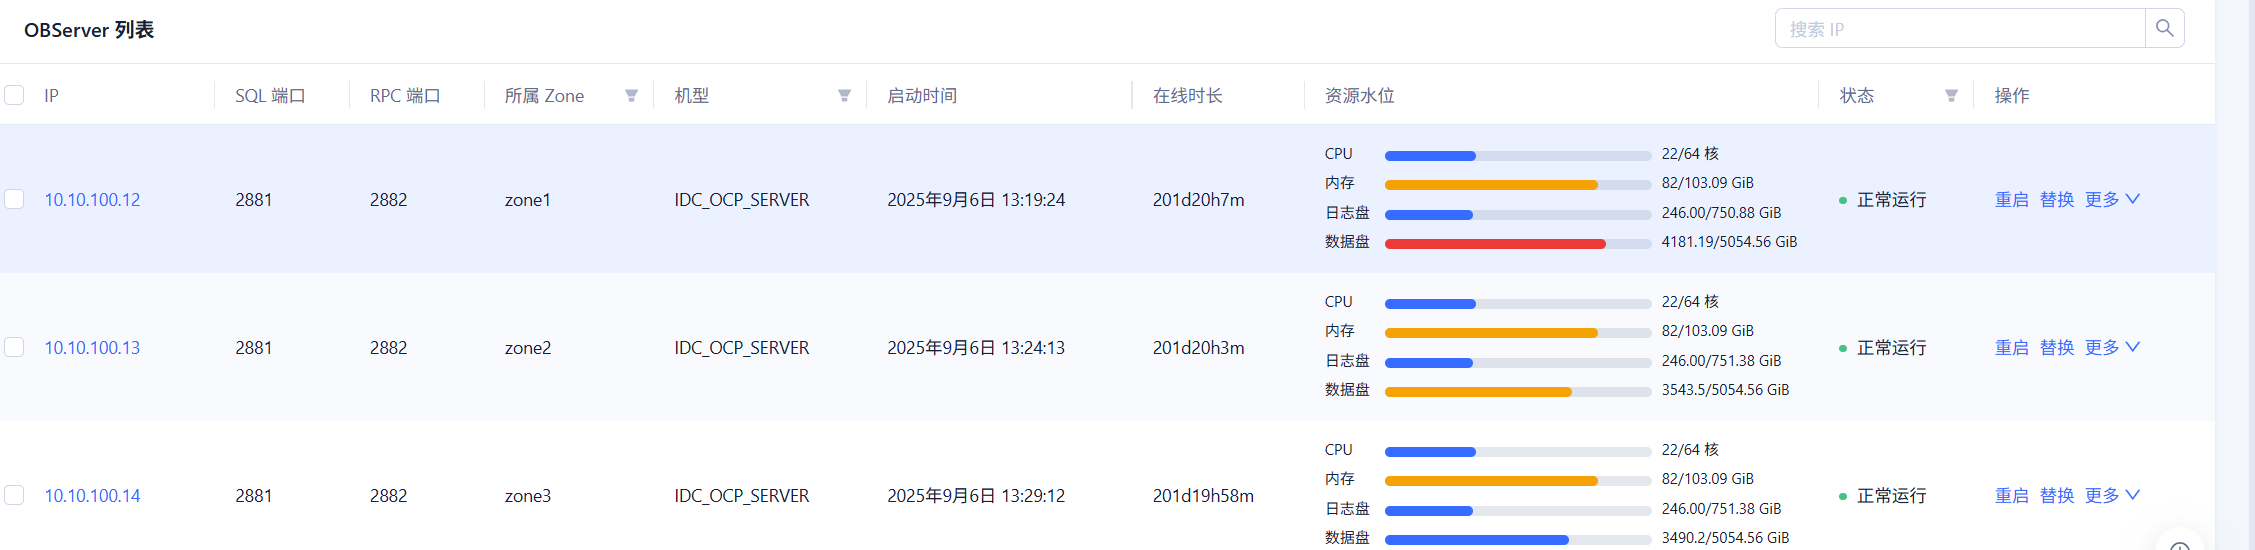2255x550 pixels.
Task: Toggle the select-all checkbox in table header
Action: click(14, 96)
